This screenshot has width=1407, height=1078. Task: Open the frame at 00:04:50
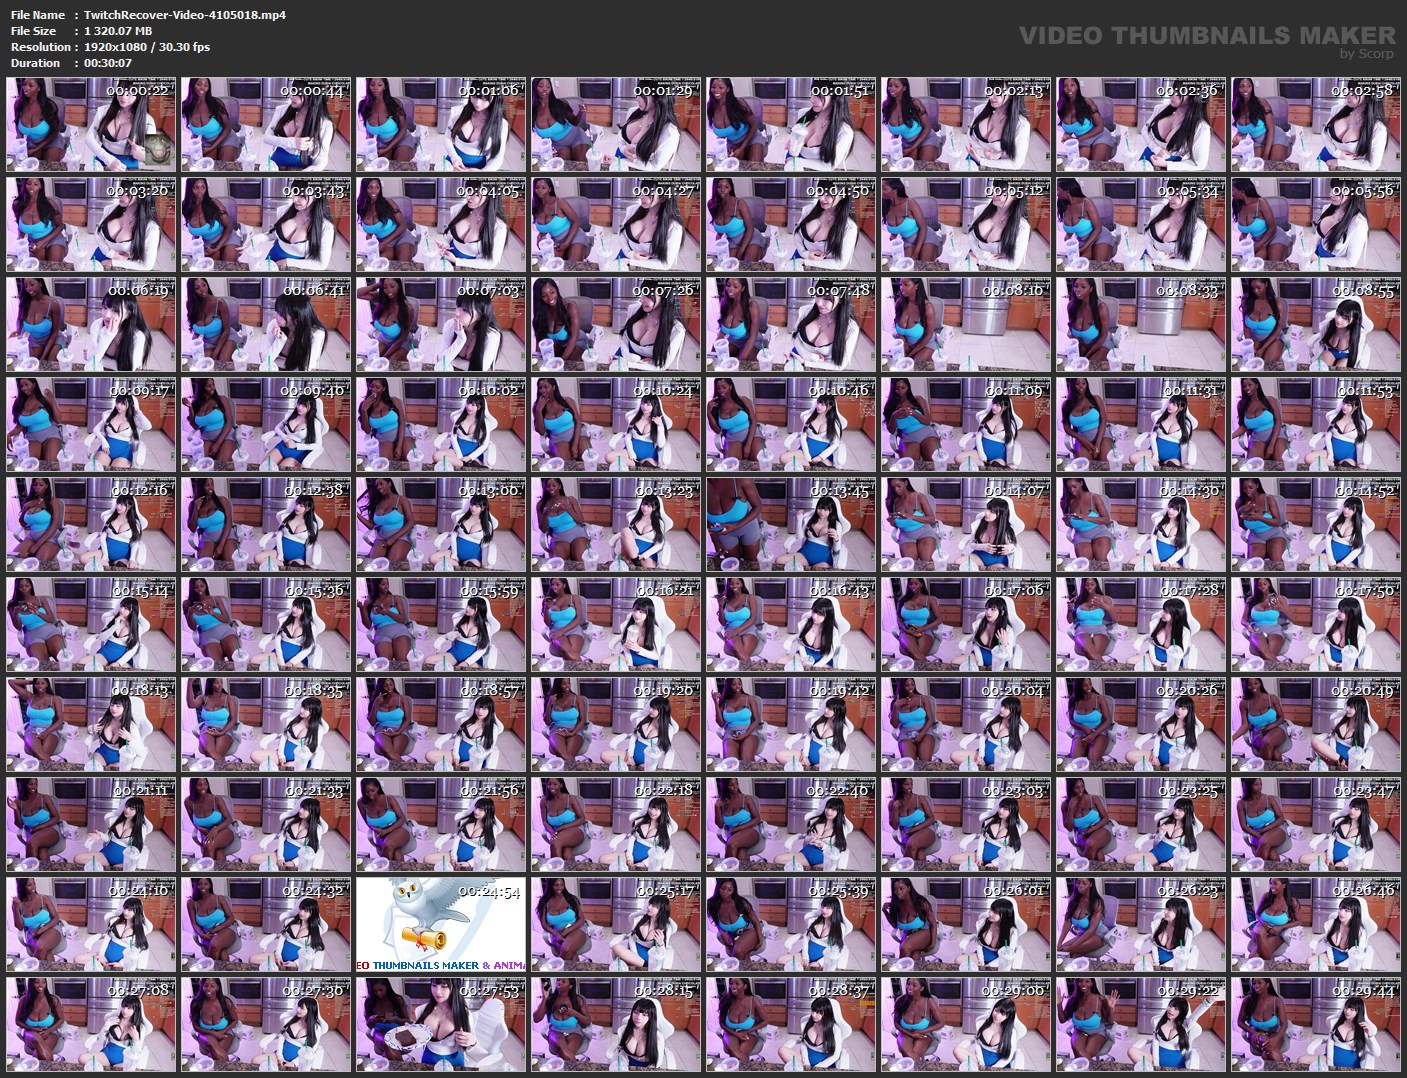click(x=791, y=224)
